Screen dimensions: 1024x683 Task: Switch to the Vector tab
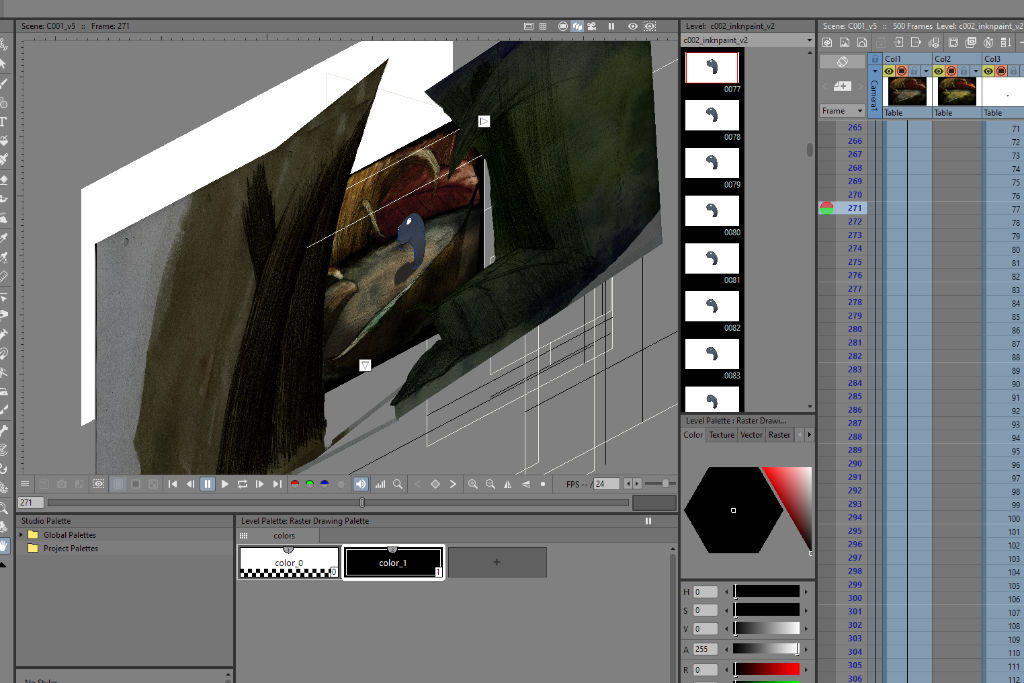pyautogui.click(x=751, y=435)
